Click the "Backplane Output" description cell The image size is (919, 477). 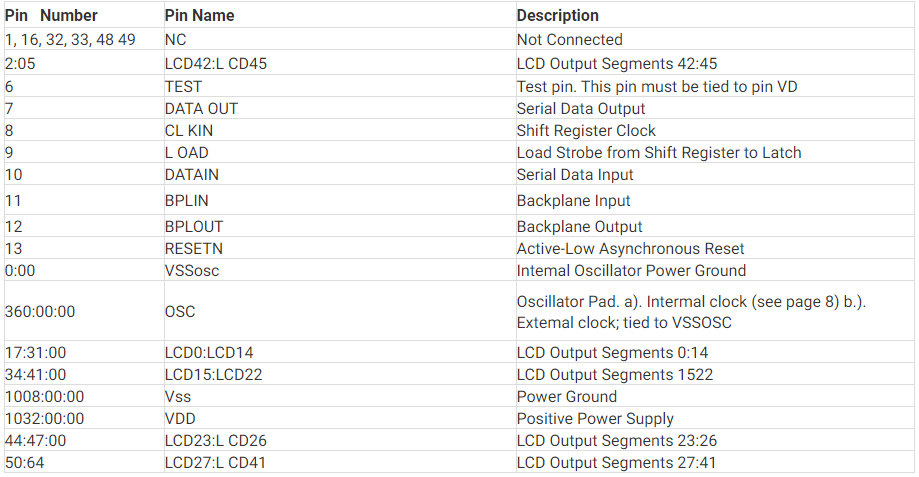point(579,227)
